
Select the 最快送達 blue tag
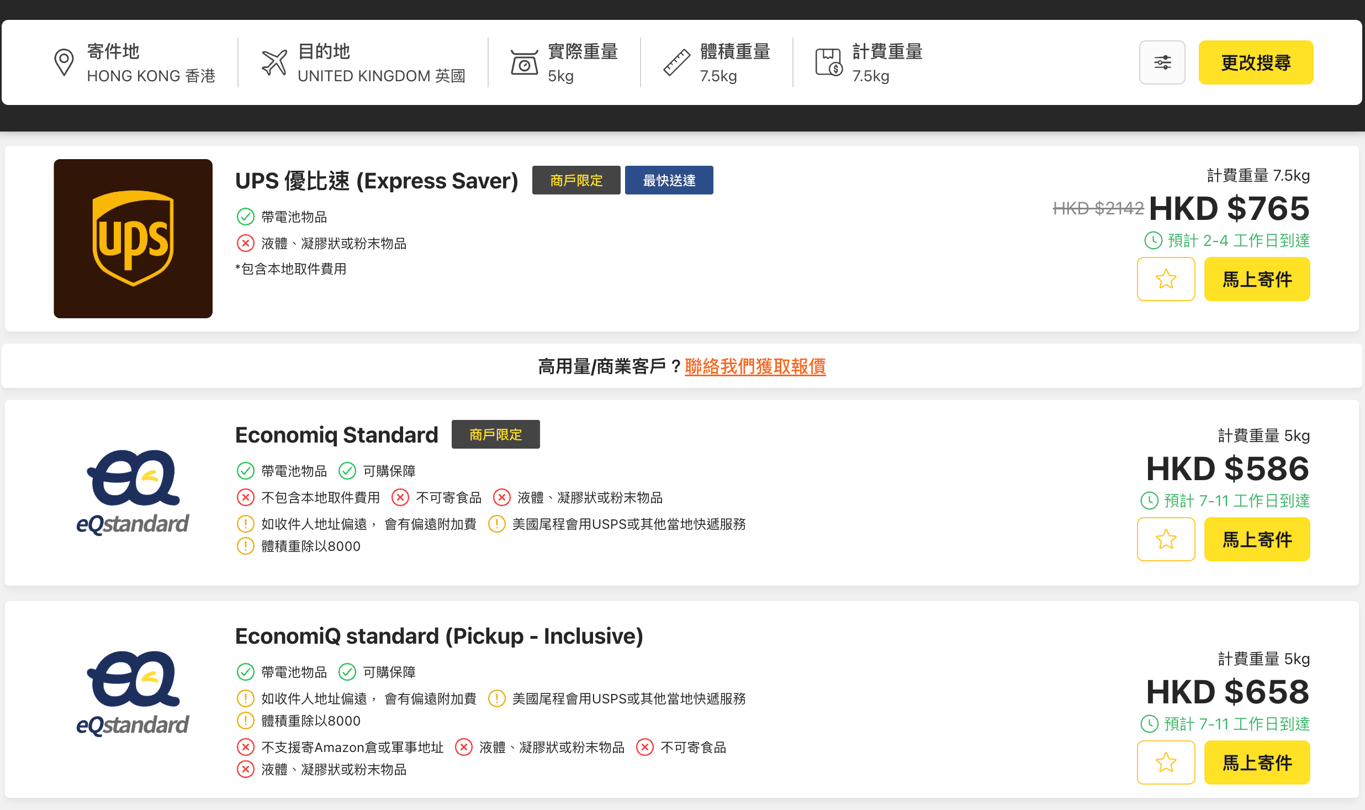click(669, 181)
